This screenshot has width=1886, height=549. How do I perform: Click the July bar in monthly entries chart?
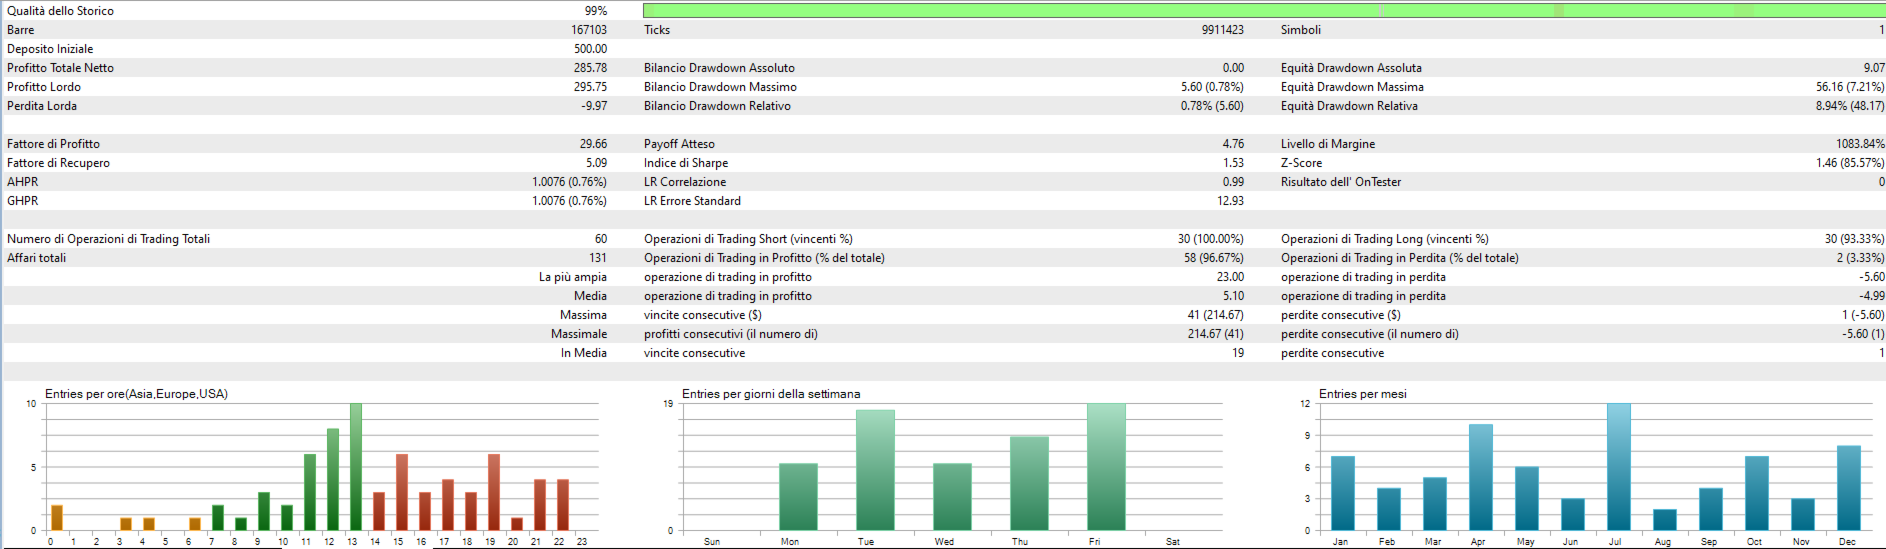[x=1619, y=467]
